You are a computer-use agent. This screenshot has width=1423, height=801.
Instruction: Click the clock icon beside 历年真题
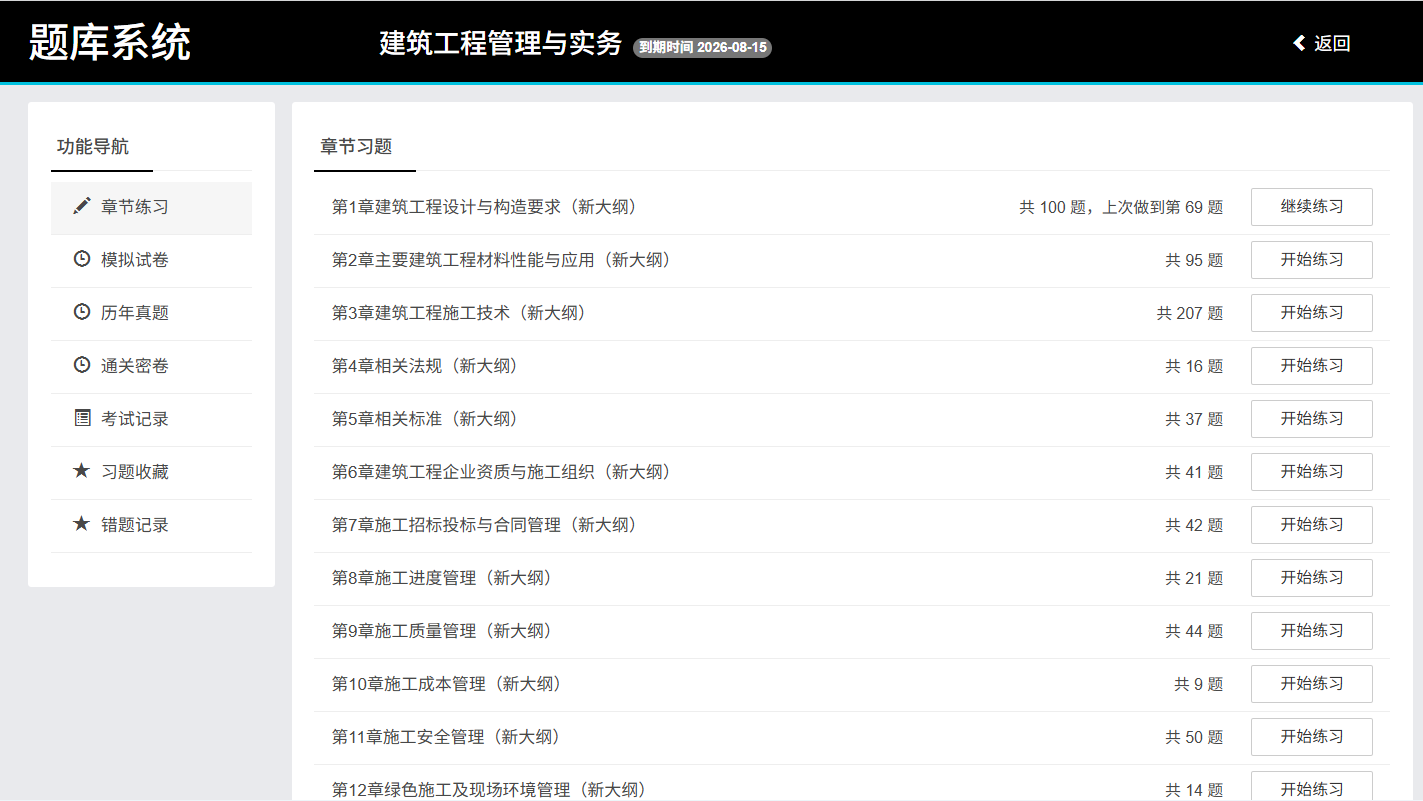82,313
